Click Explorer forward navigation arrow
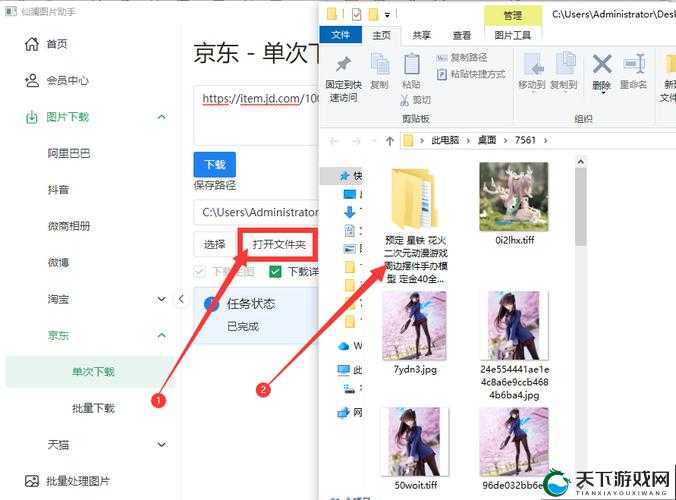676x500 pixels. [356, 141]
